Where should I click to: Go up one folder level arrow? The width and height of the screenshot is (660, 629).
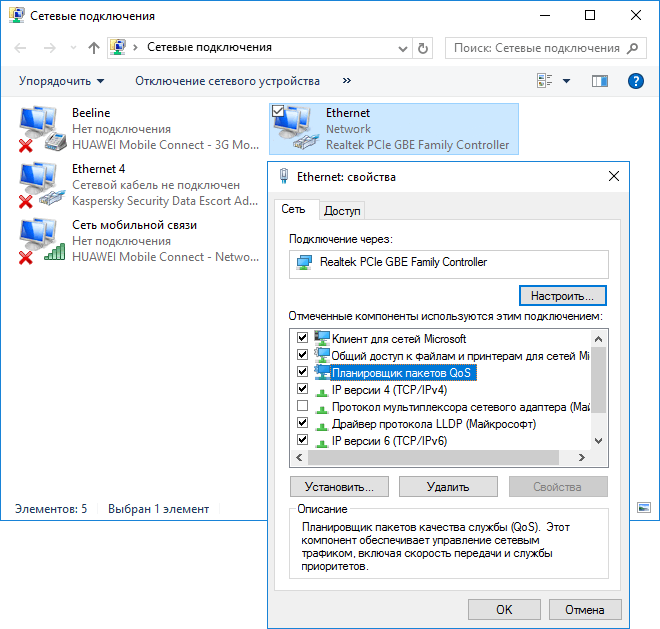94,48
